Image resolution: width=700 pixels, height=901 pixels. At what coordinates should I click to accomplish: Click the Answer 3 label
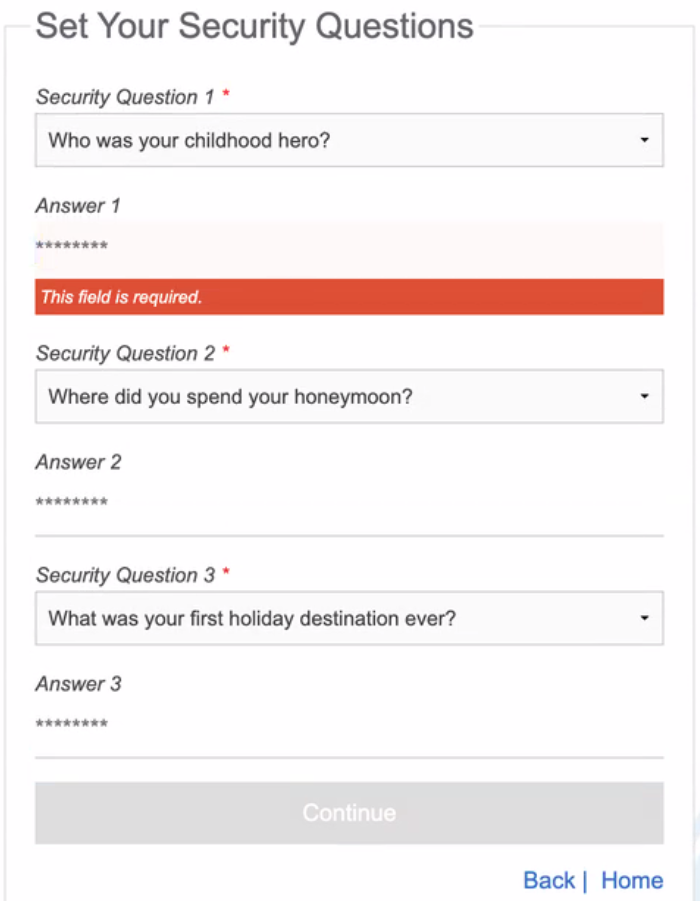(78, 684)
